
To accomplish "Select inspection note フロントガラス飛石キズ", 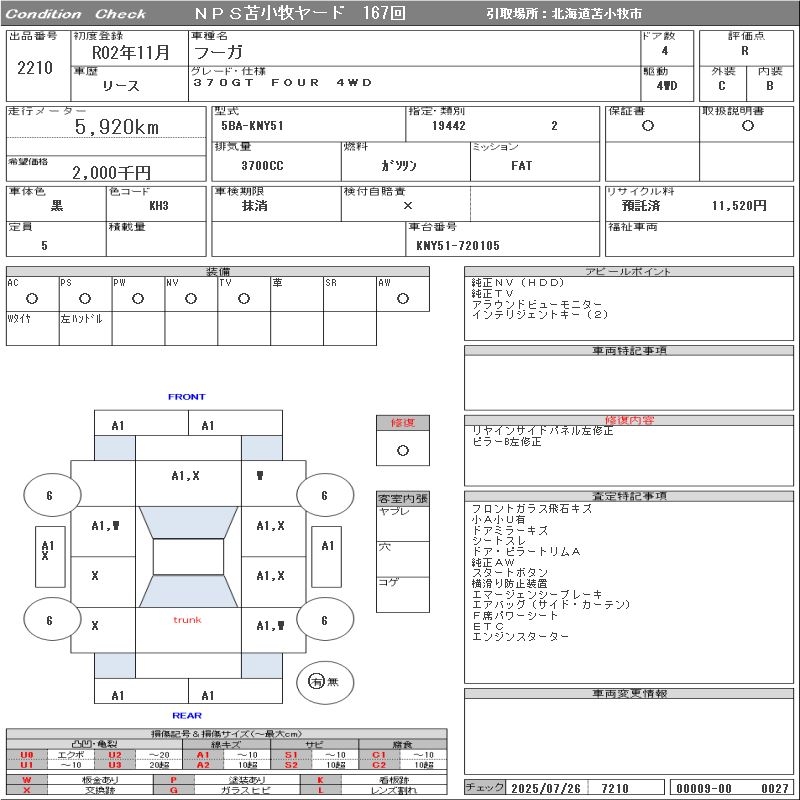I will tap(532, 509).
